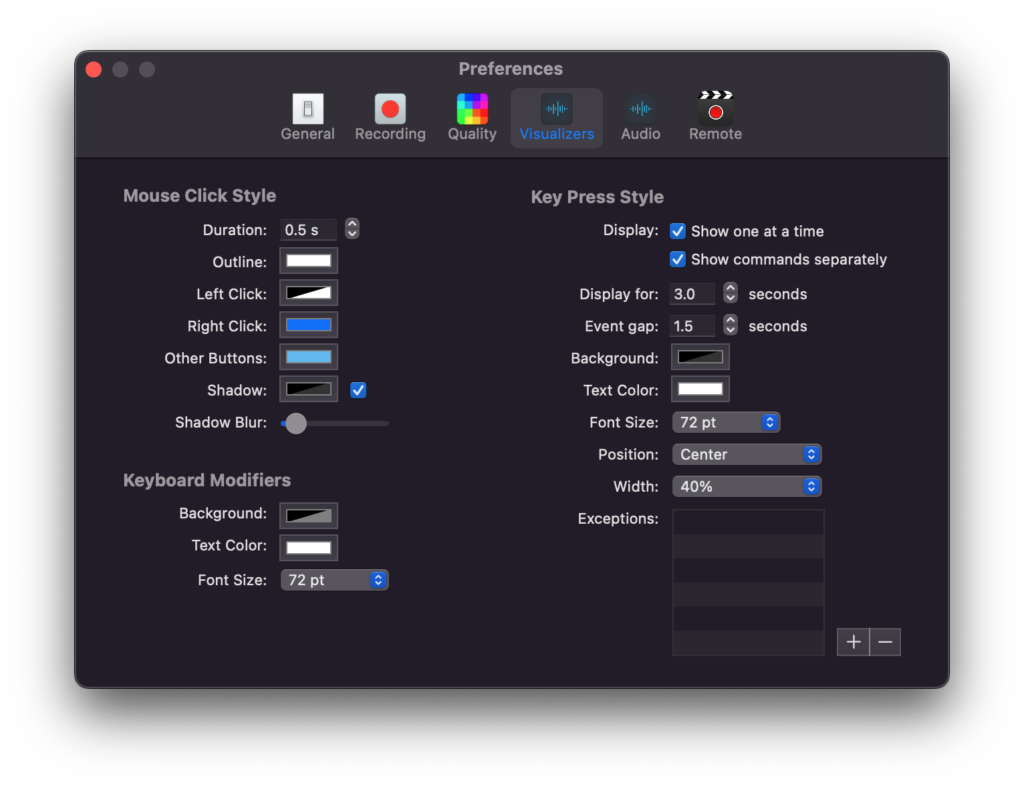The width and height of the screenshot is (1024, 787).
Task: Open Keyboard Modifiers Background color well
Action: tap(308, 515)
